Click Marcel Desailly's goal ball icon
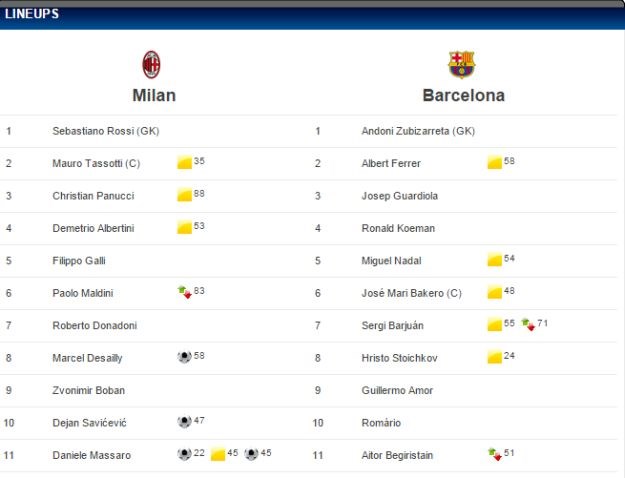The width and height of the screenshot is (625, 478). [x=185, y=356]
